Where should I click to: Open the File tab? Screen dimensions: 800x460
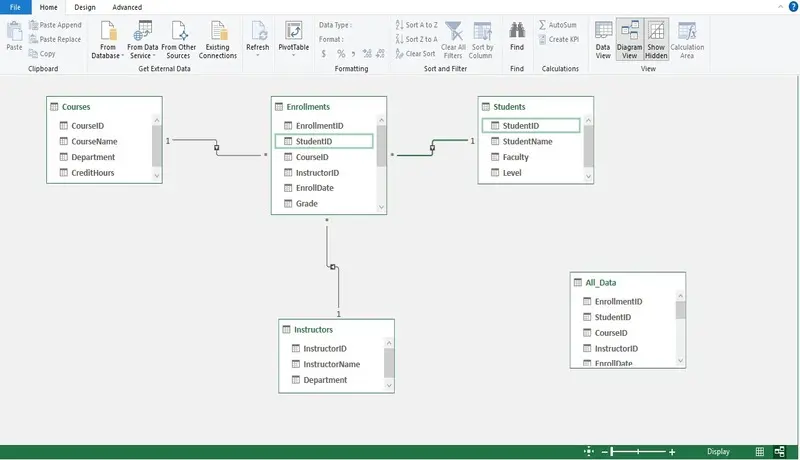15,7
